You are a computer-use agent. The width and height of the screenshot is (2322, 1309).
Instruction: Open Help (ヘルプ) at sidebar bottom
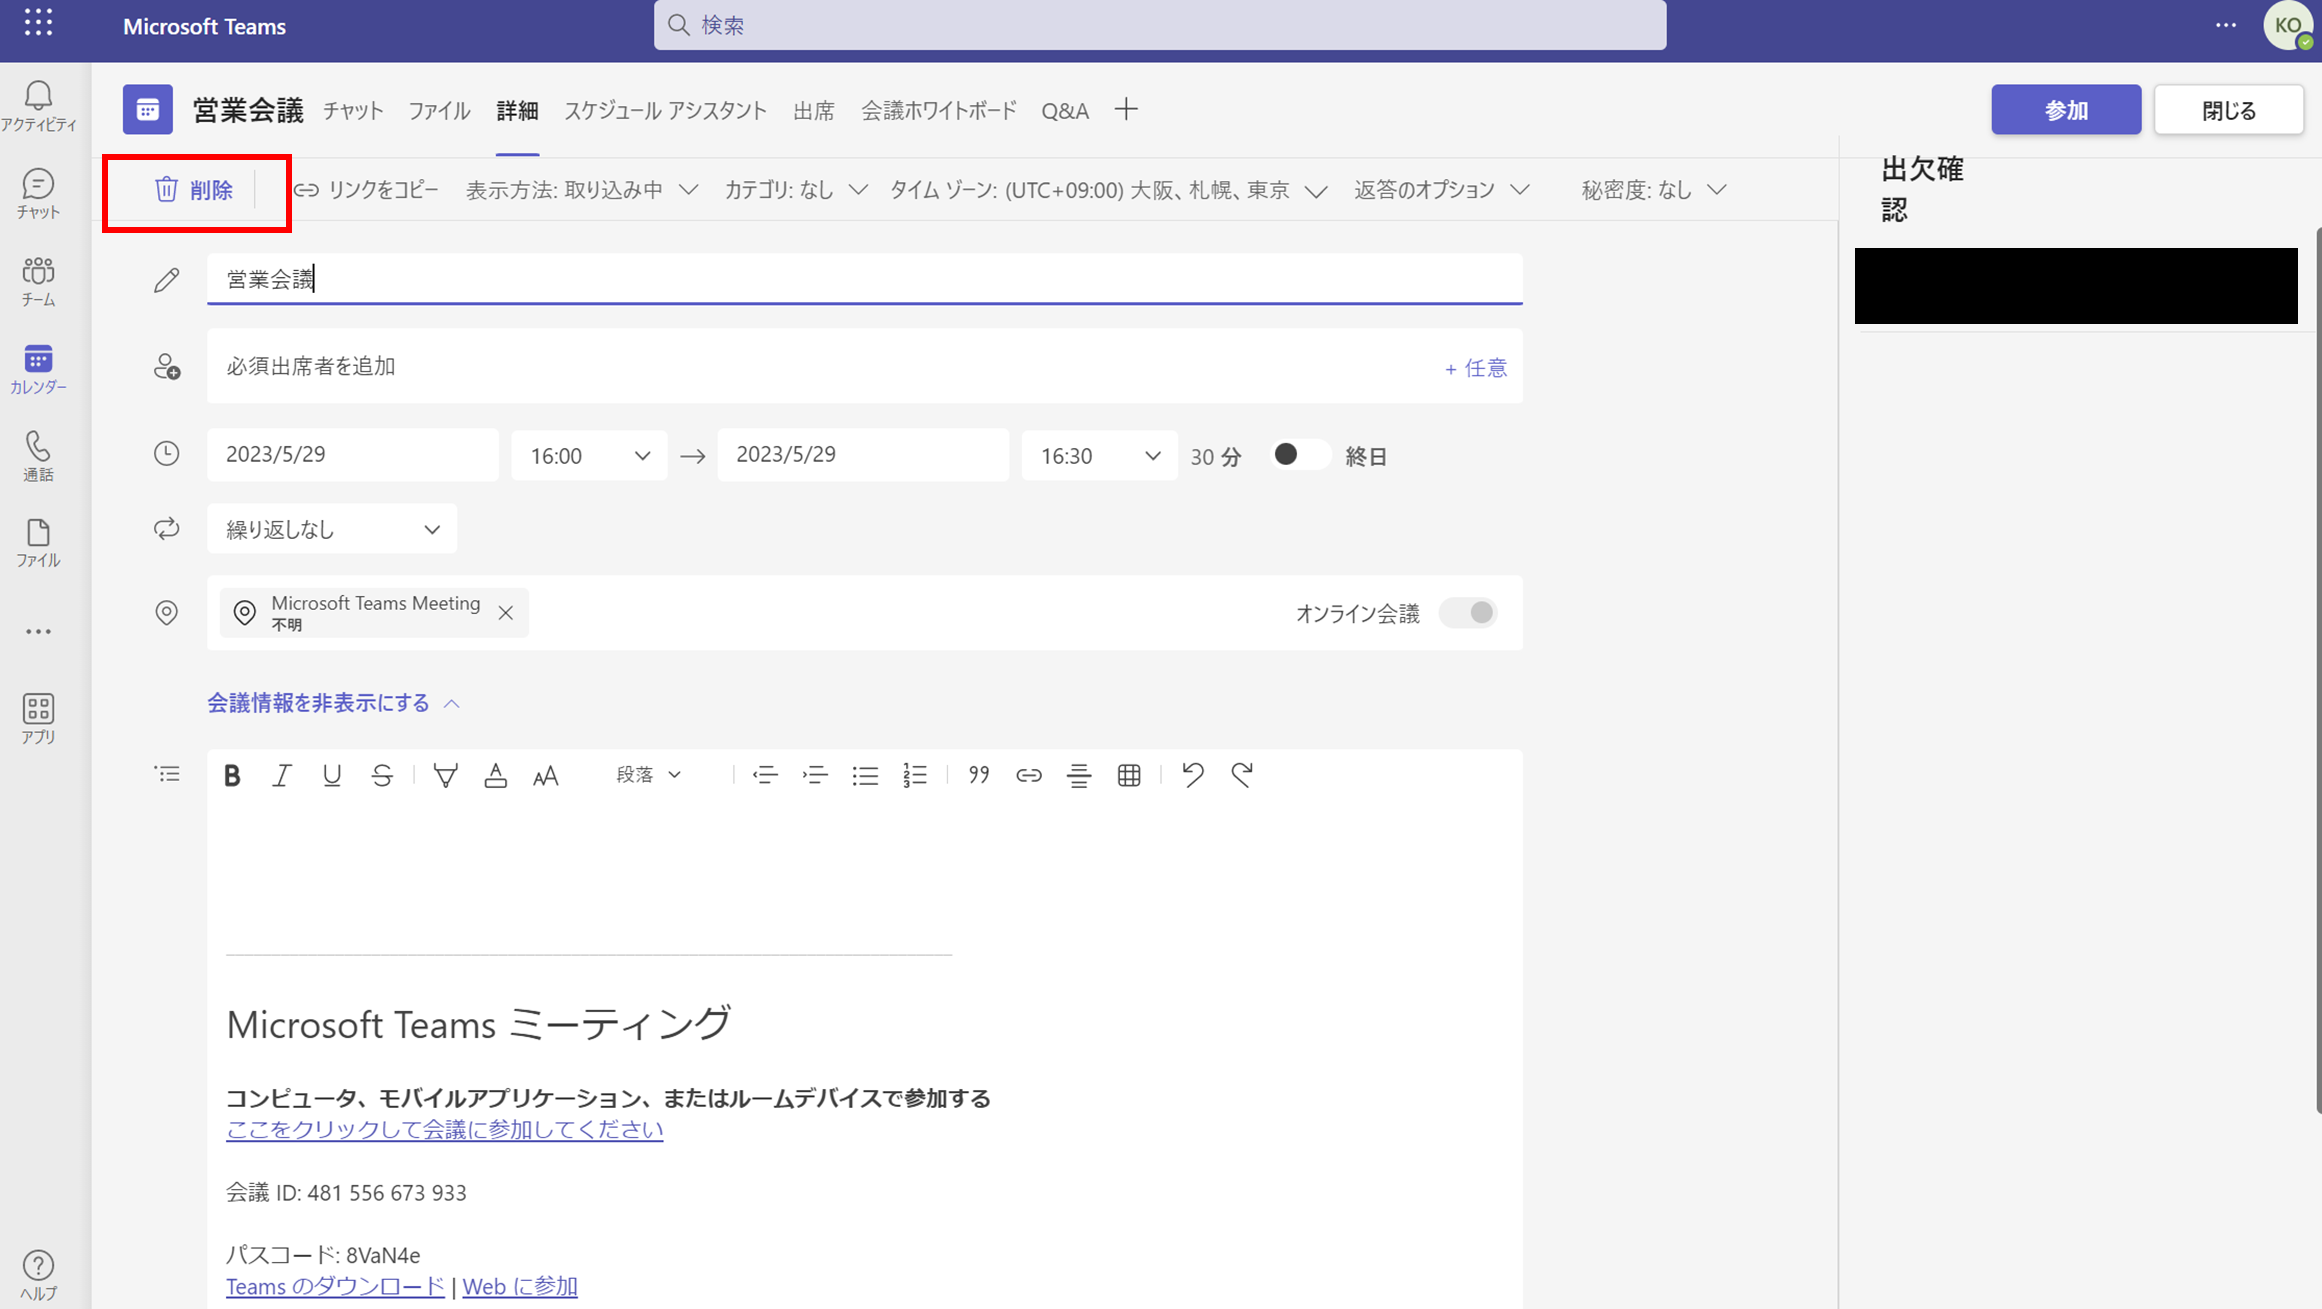38,1275
